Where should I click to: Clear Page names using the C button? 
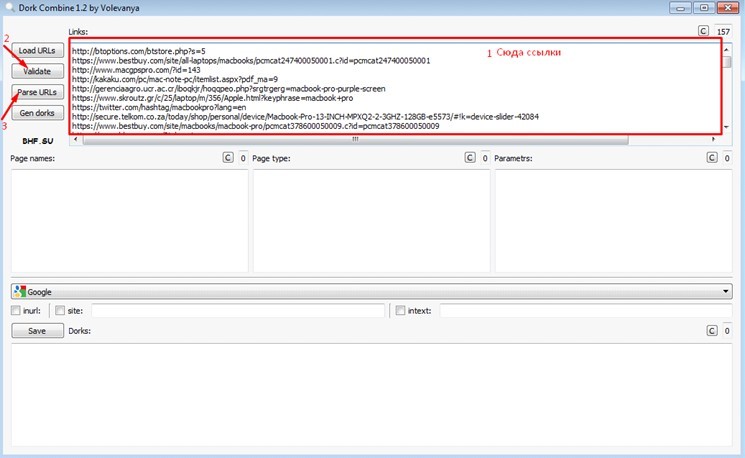pyautogui.click(x=226, y=158)
